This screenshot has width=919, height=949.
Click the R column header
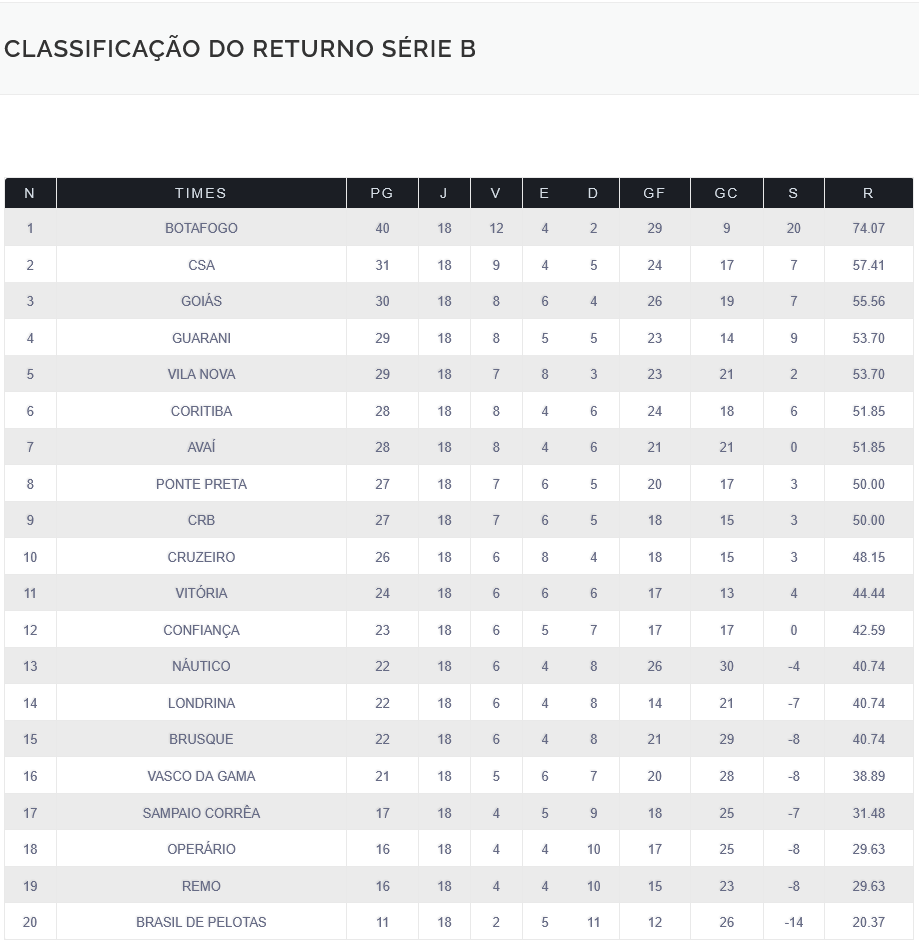pos(868,193)
